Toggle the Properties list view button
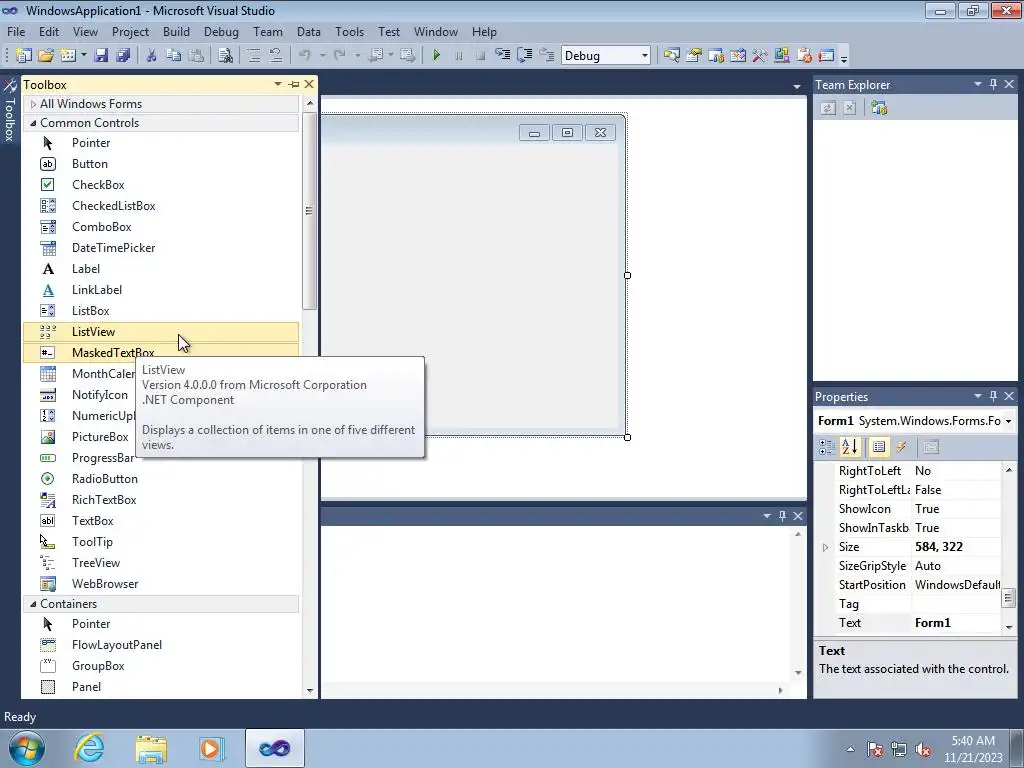This screenshot has height=768, width=1024. tap(879, 447)
